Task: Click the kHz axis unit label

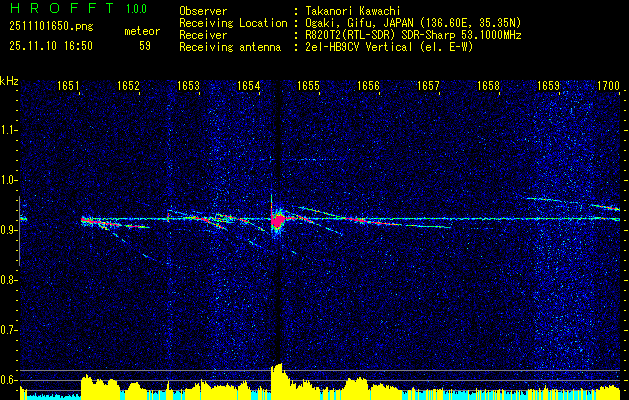Action: (9, 81)
